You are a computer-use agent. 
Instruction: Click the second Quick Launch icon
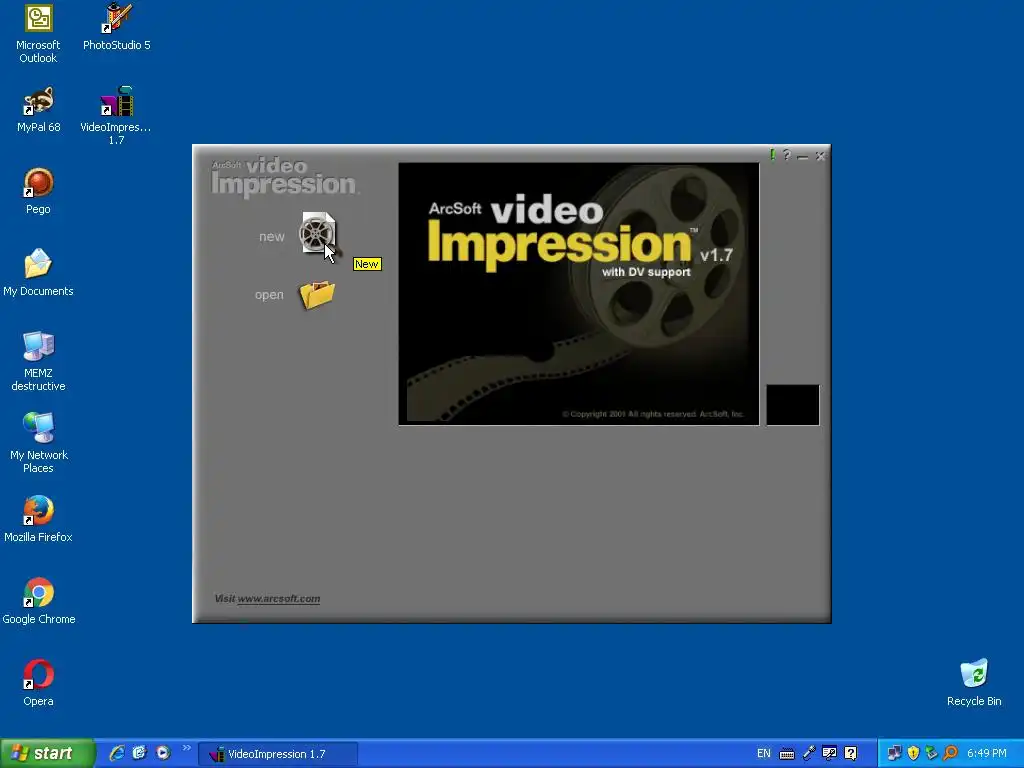click(139, 753)
